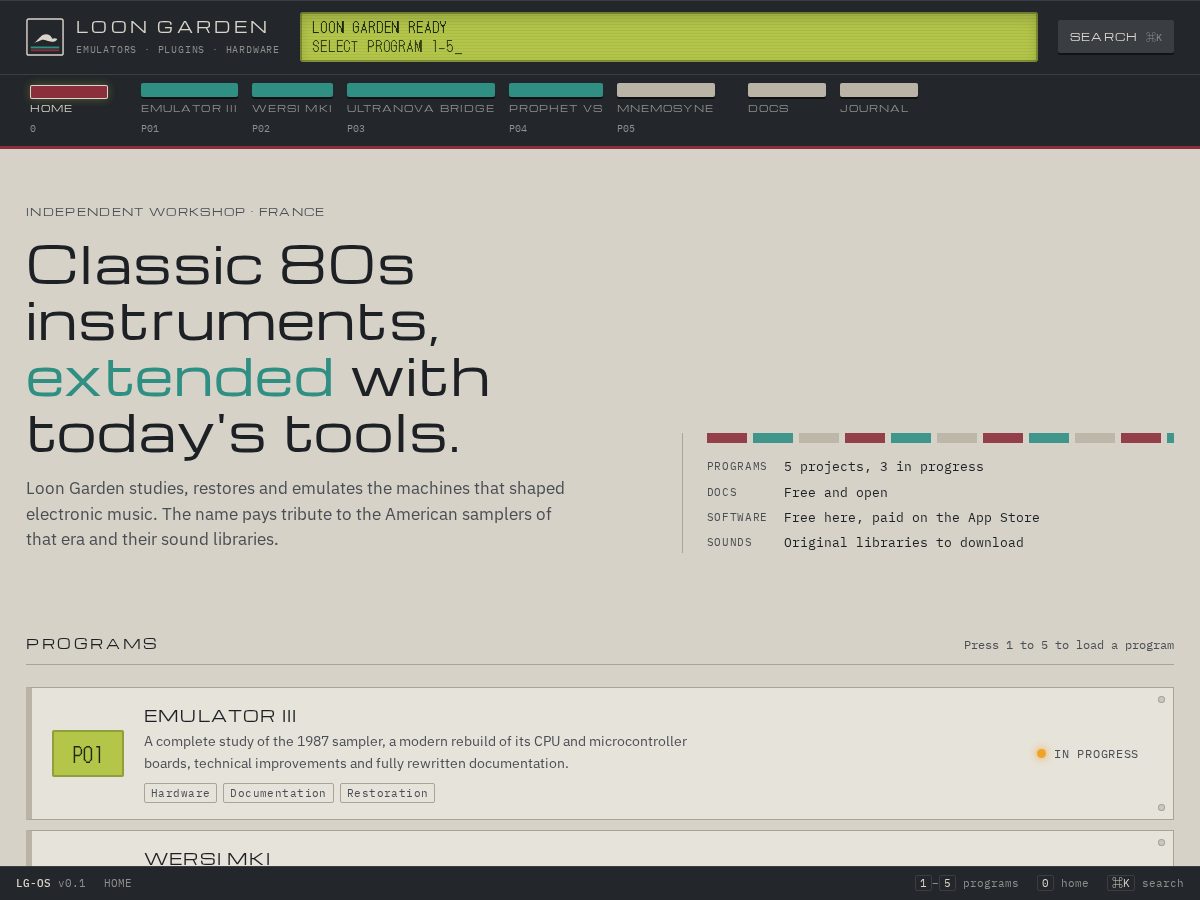Screen dimensions: 1200x900
Task: Click the "home" shortcut hint in footer
Action: 1063,883
